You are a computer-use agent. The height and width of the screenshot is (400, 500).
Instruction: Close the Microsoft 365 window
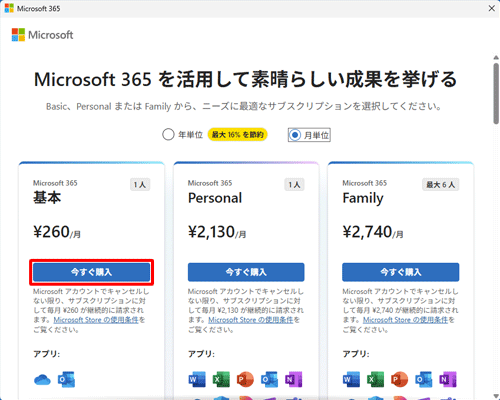click(x=492, y=8)
